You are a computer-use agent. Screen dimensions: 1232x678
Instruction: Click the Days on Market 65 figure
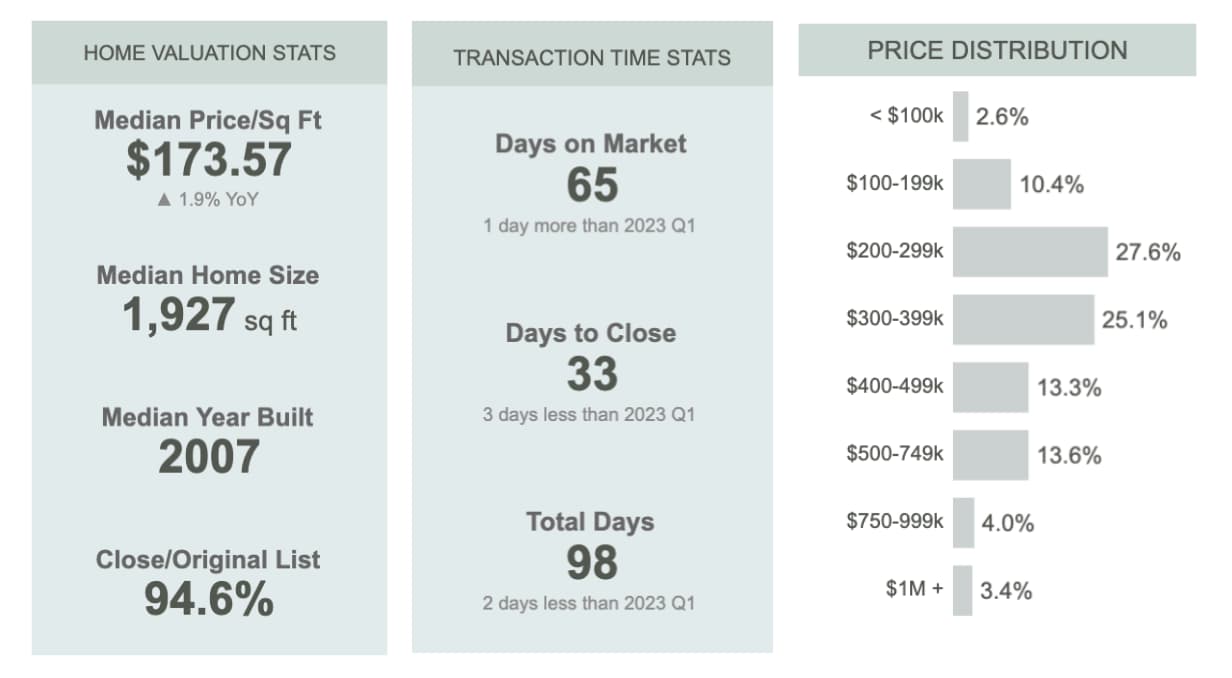point(592,185)
